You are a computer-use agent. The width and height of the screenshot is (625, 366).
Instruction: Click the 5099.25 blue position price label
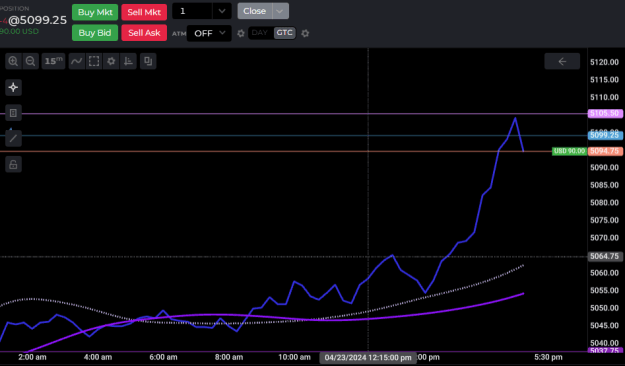[605, 135]
